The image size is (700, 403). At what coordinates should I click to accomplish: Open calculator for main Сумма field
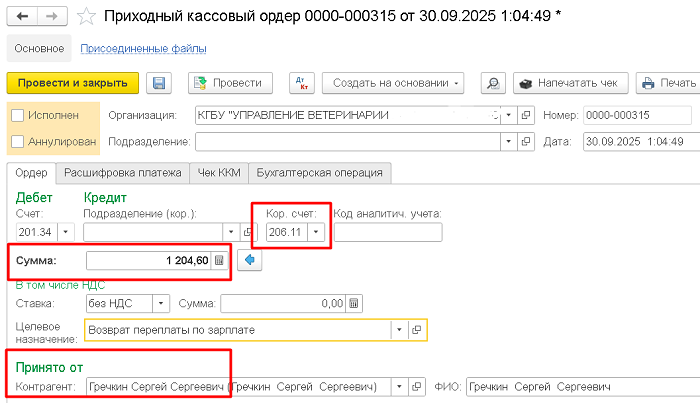point(219,261)
